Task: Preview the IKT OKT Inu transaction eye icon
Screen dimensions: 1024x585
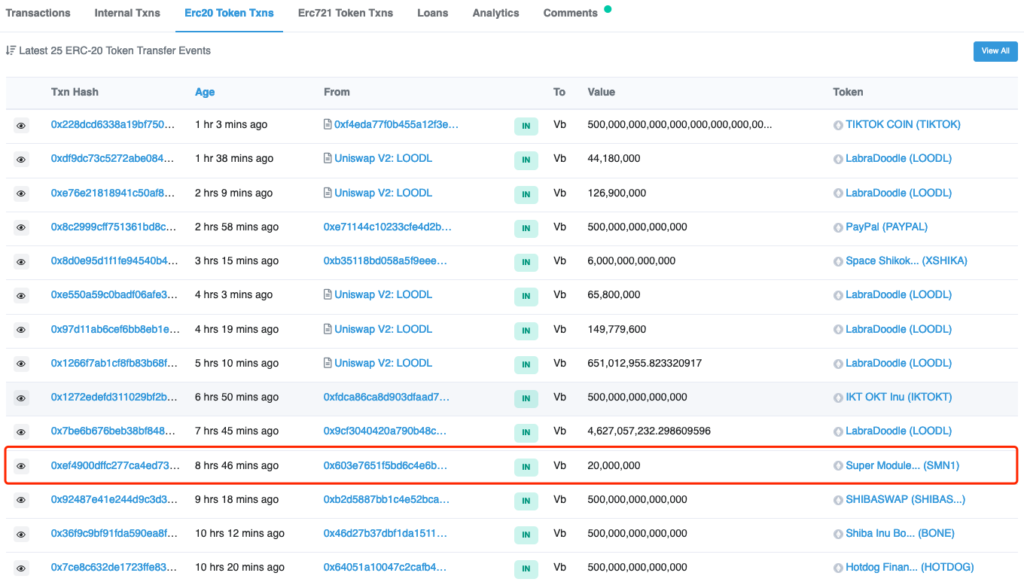Action: click(21, 398)
